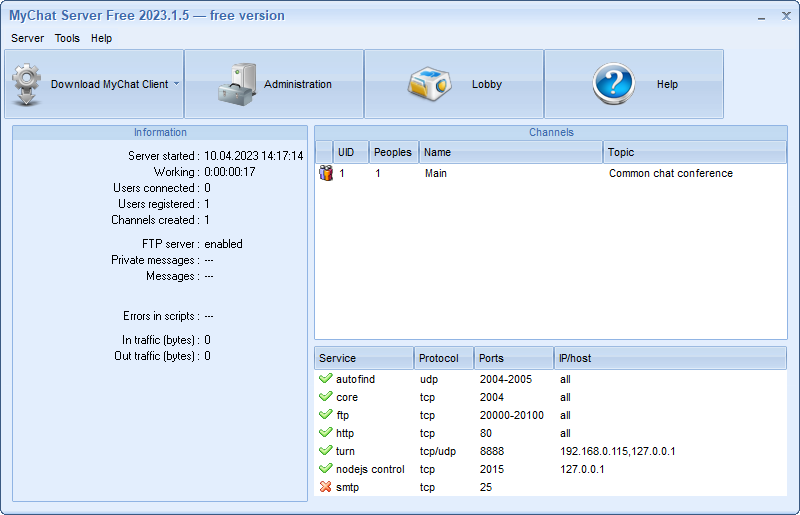Click the port value '25'
Viewport: 800px width, 515px height.
486,487
